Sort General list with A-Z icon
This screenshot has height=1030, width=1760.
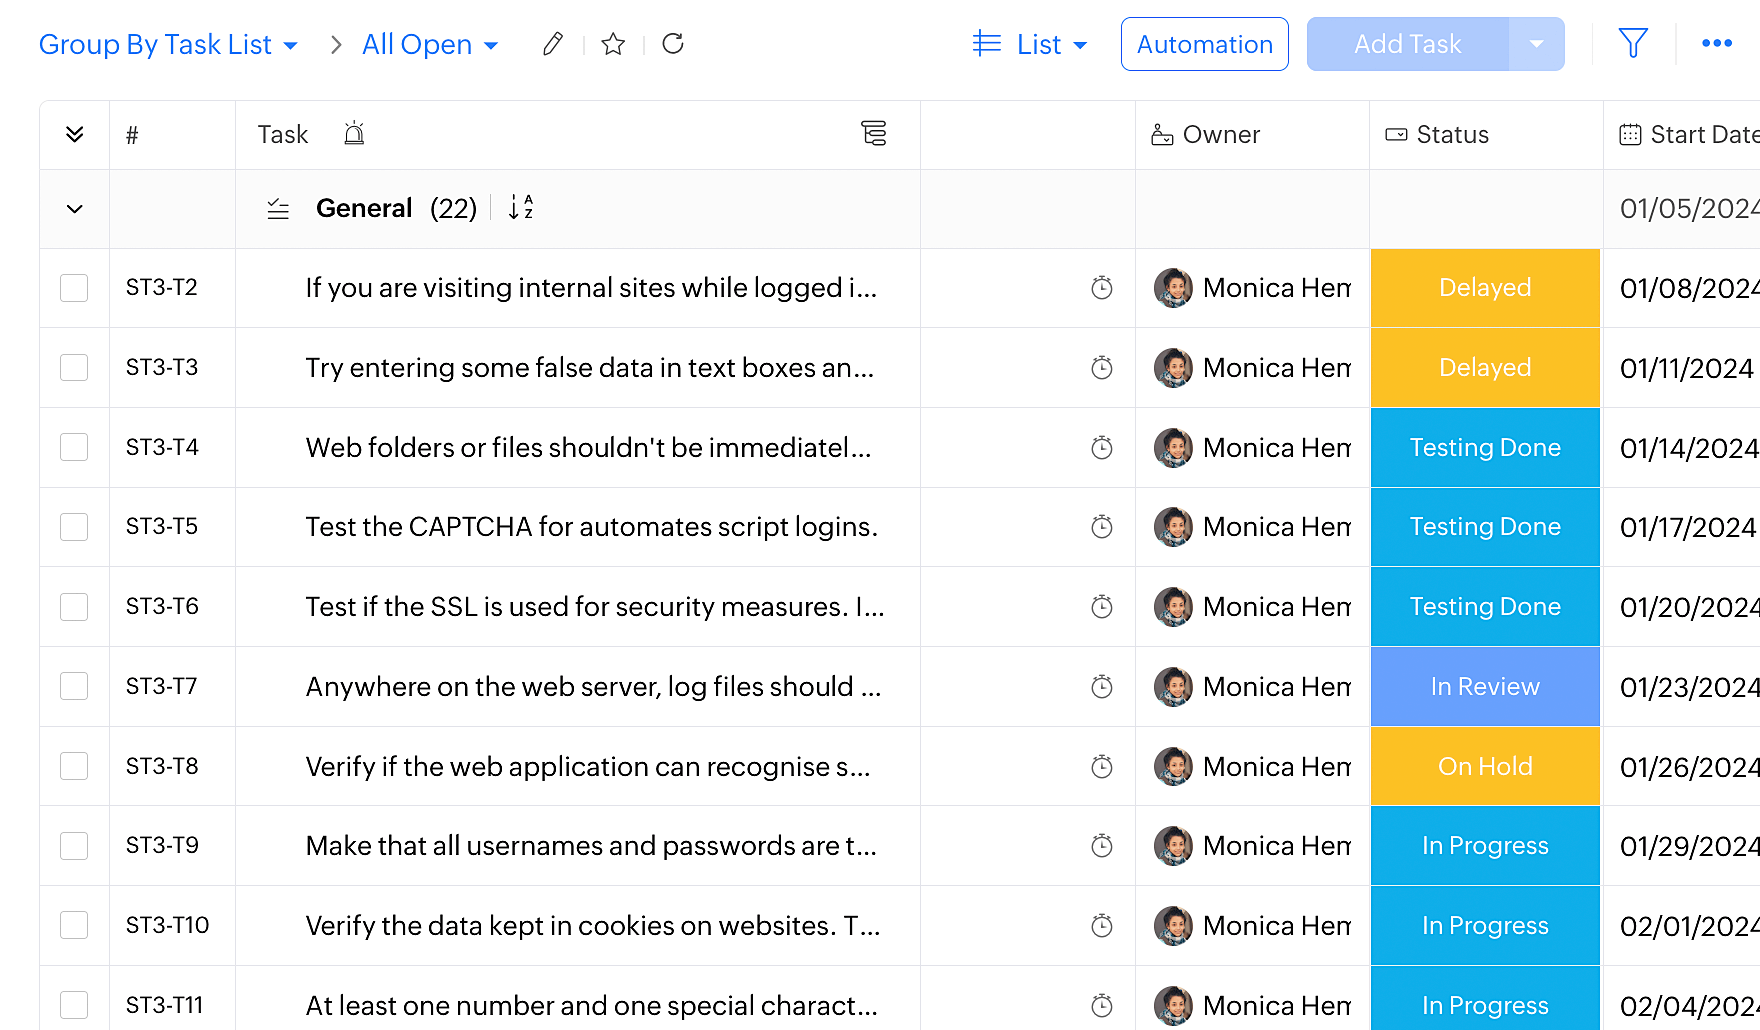pos(521,208)
